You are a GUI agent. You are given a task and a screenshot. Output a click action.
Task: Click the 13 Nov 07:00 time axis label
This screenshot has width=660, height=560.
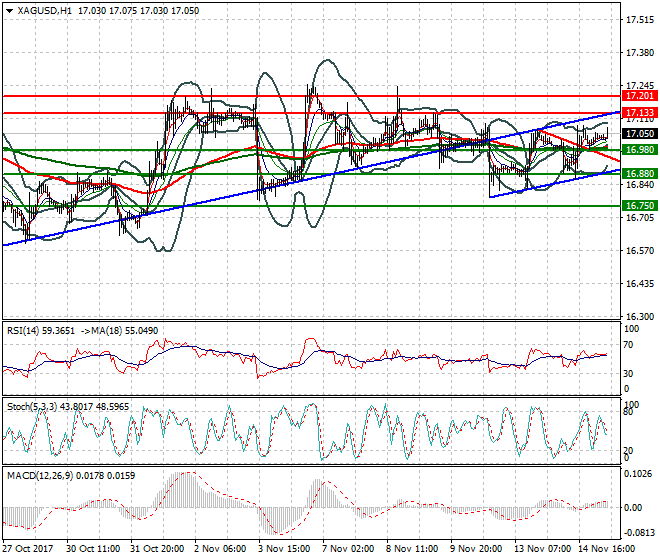click(x=542, y=549)
